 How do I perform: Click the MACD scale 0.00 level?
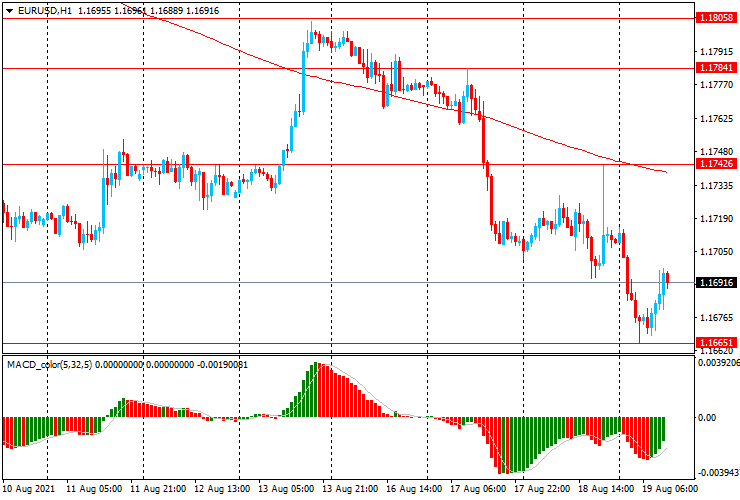pos(706,417)
